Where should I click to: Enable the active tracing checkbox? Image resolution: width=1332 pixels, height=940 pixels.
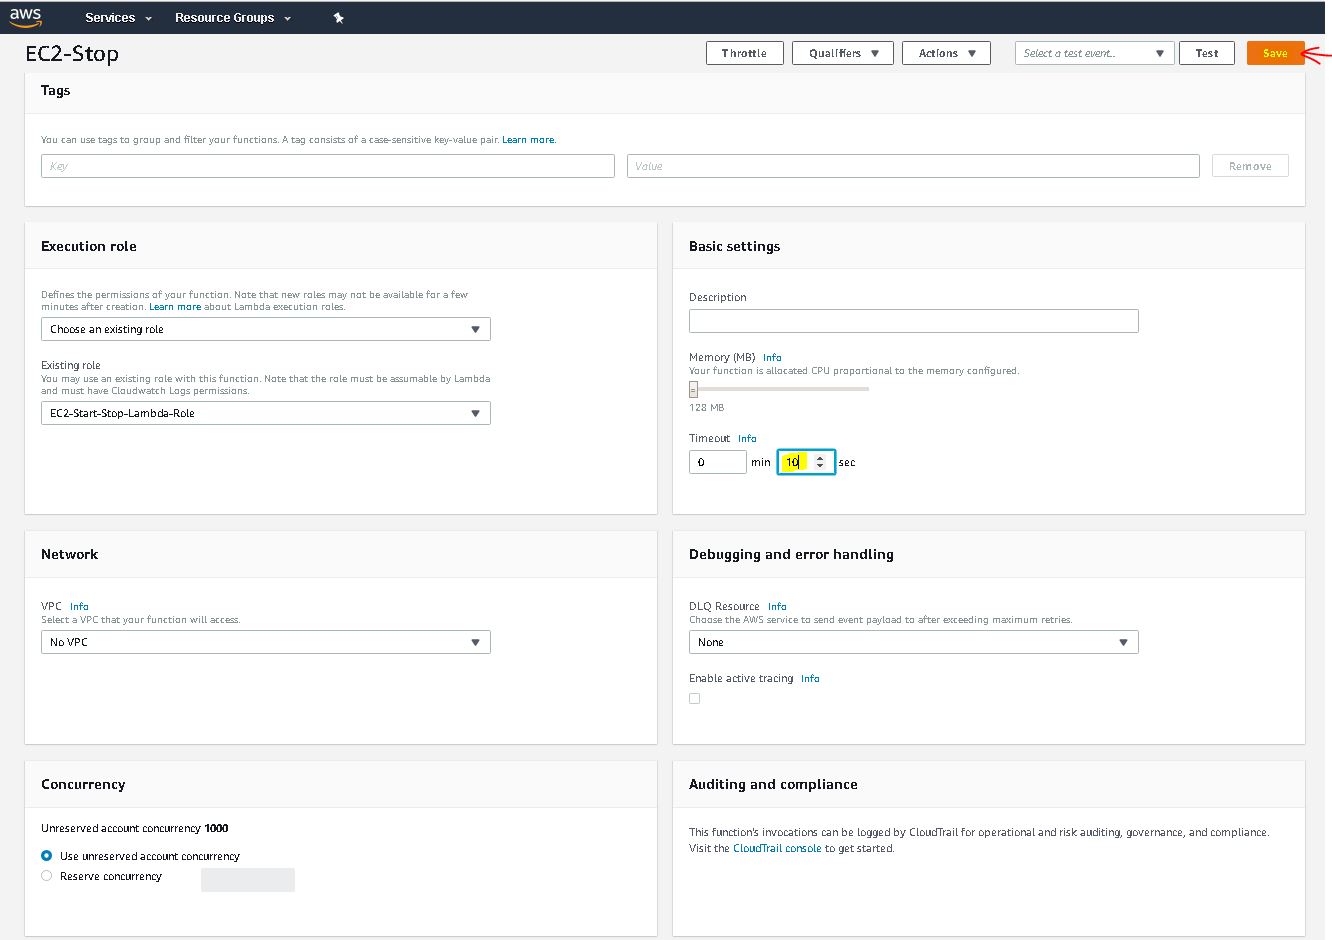click(695, 699)
